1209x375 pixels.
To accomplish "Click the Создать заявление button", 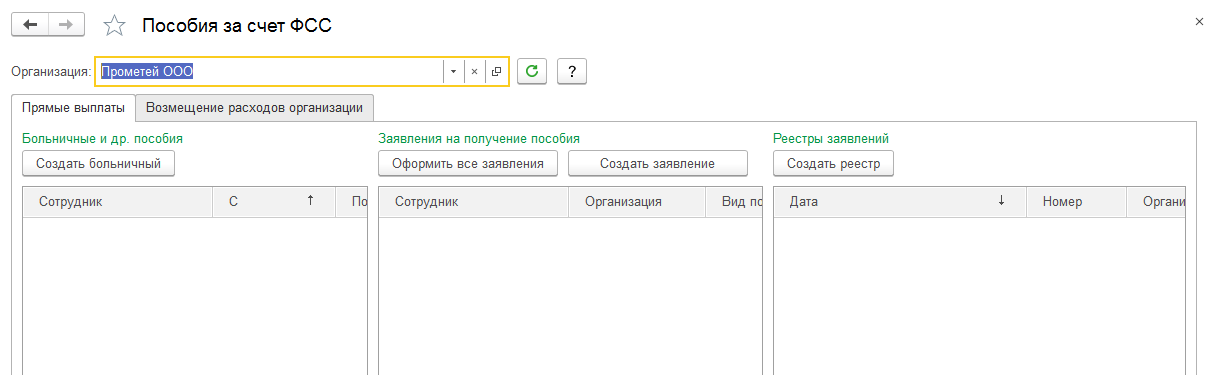I will (657, 163).
